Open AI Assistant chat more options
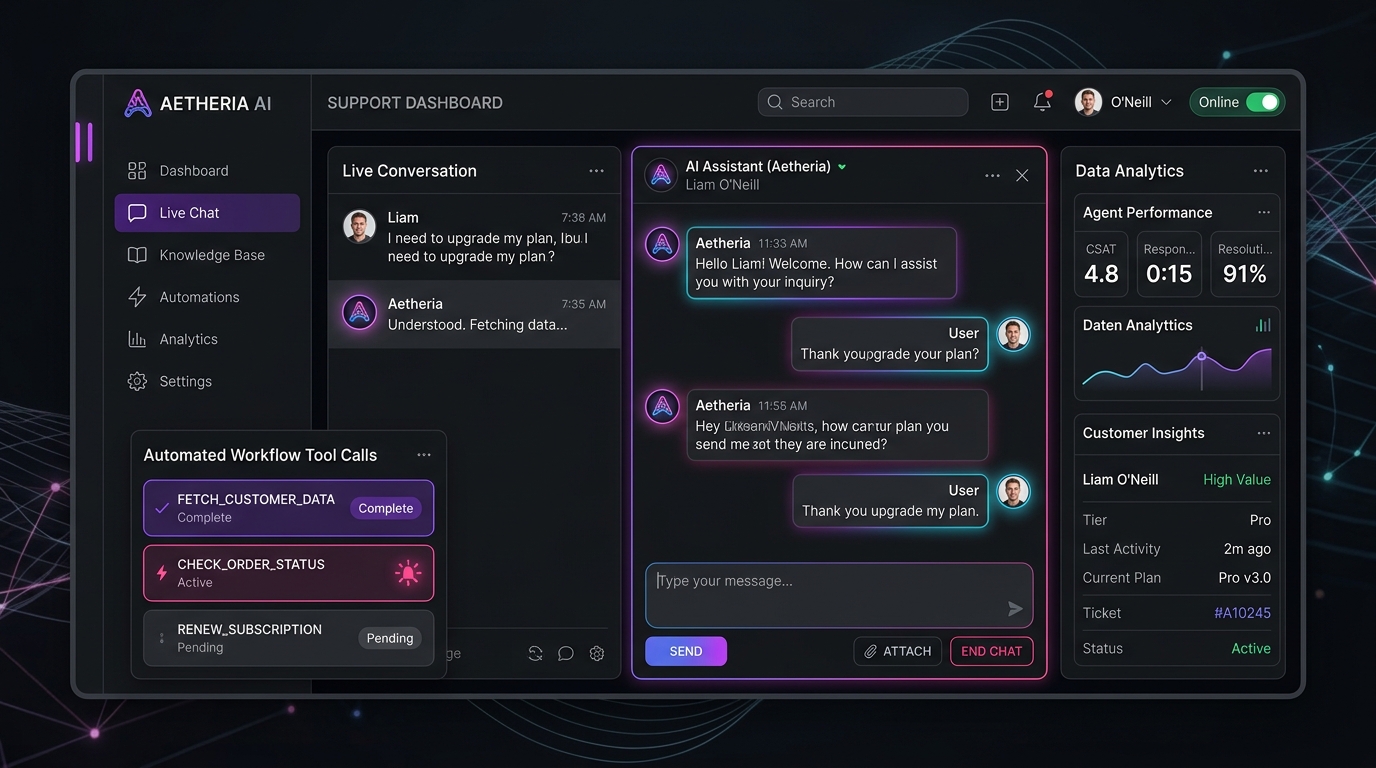 (992, 175)
